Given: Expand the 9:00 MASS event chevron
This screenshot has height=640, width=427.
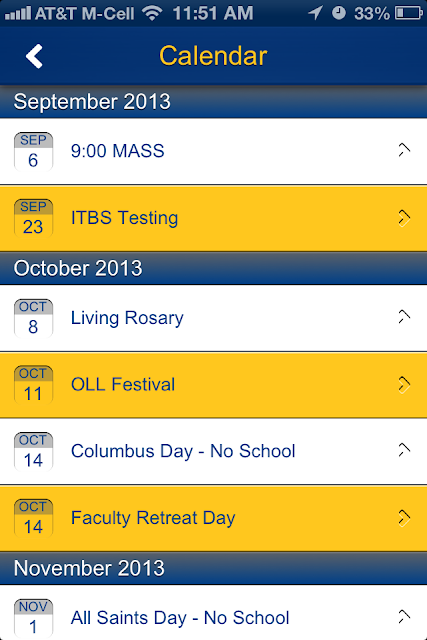Looking at the screenshot, I should coord(404,150).
